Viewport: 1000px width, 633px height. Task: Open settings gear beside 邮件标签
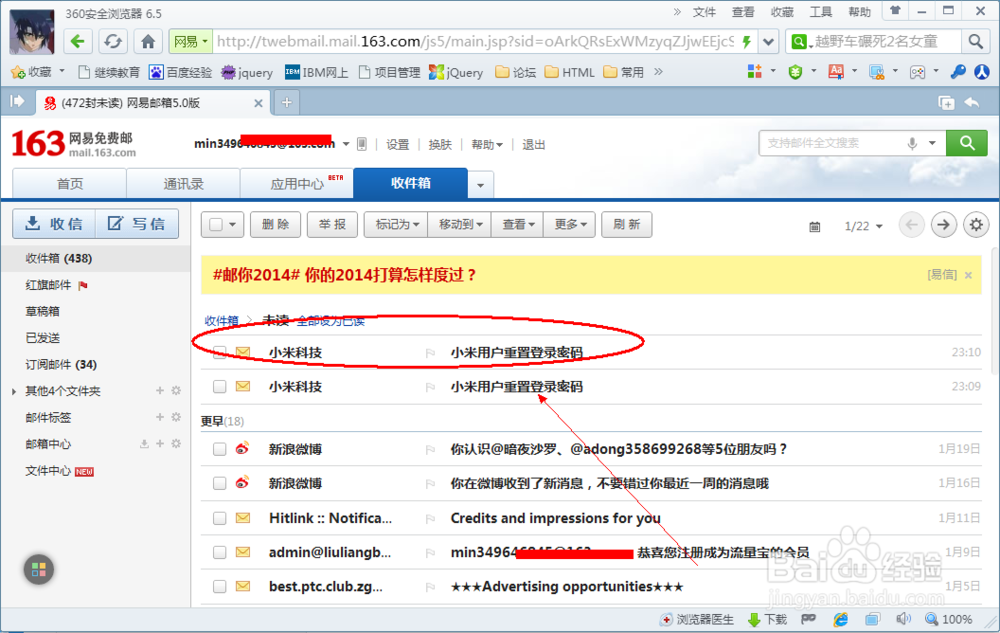(x=176, y=417)
